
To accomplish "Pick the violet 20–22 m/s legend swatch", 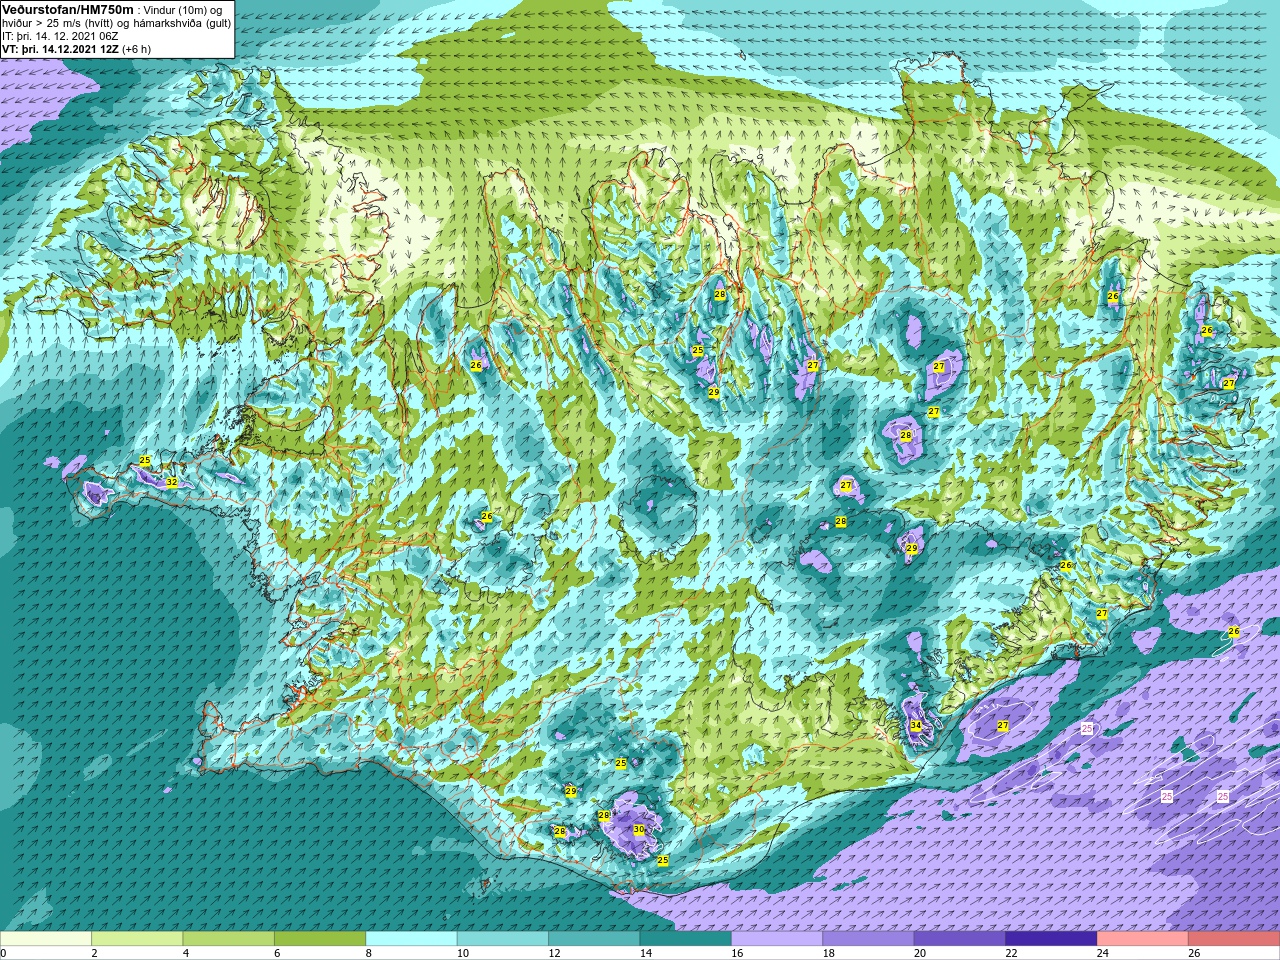I will click(x=960, y=938).
